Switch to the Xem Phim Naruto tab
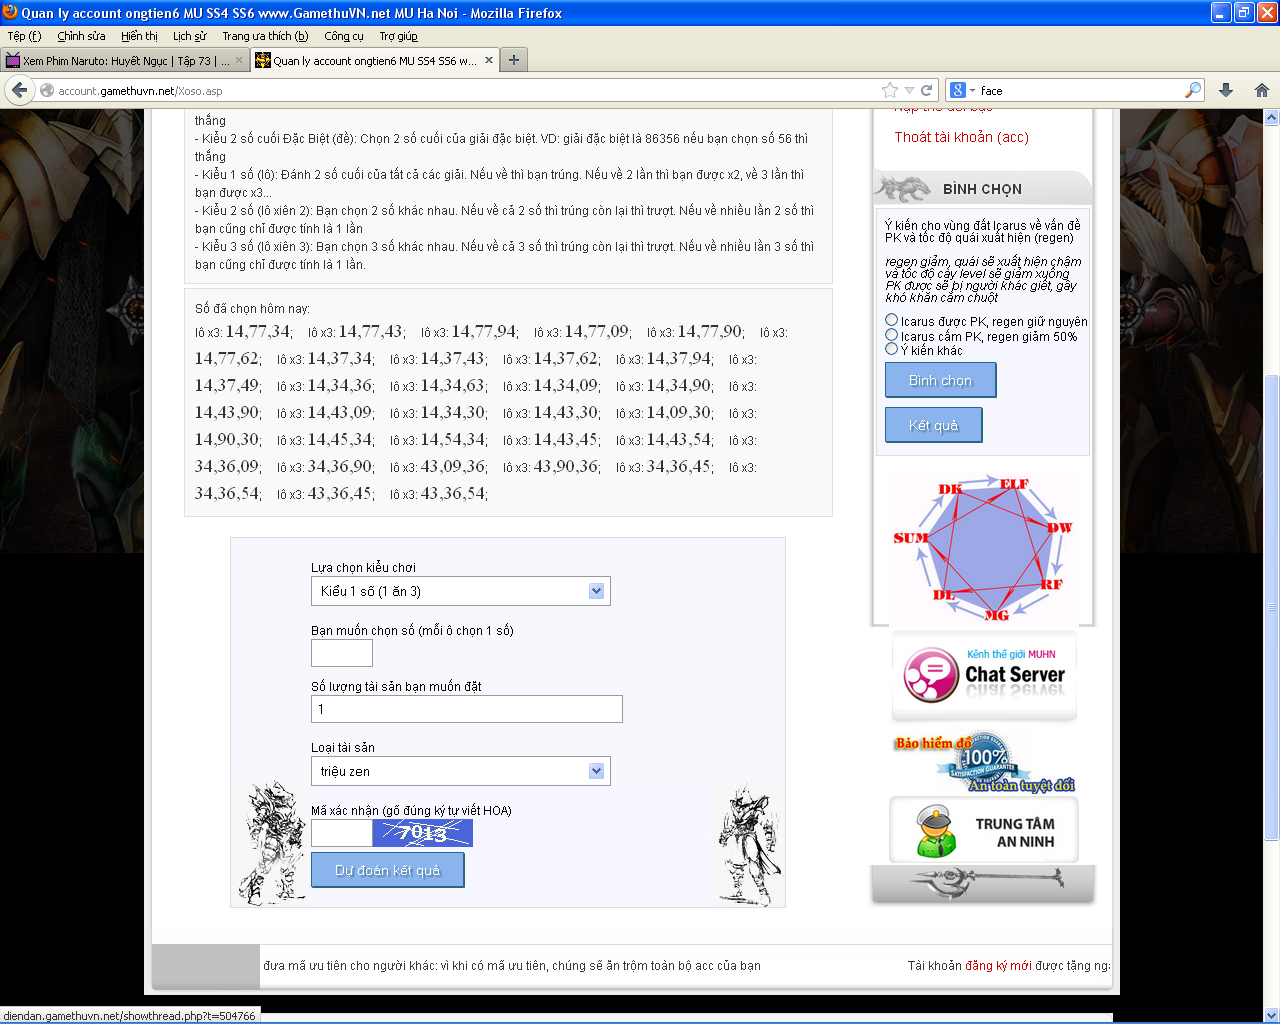1280x1024 pixels. [125, 60]
